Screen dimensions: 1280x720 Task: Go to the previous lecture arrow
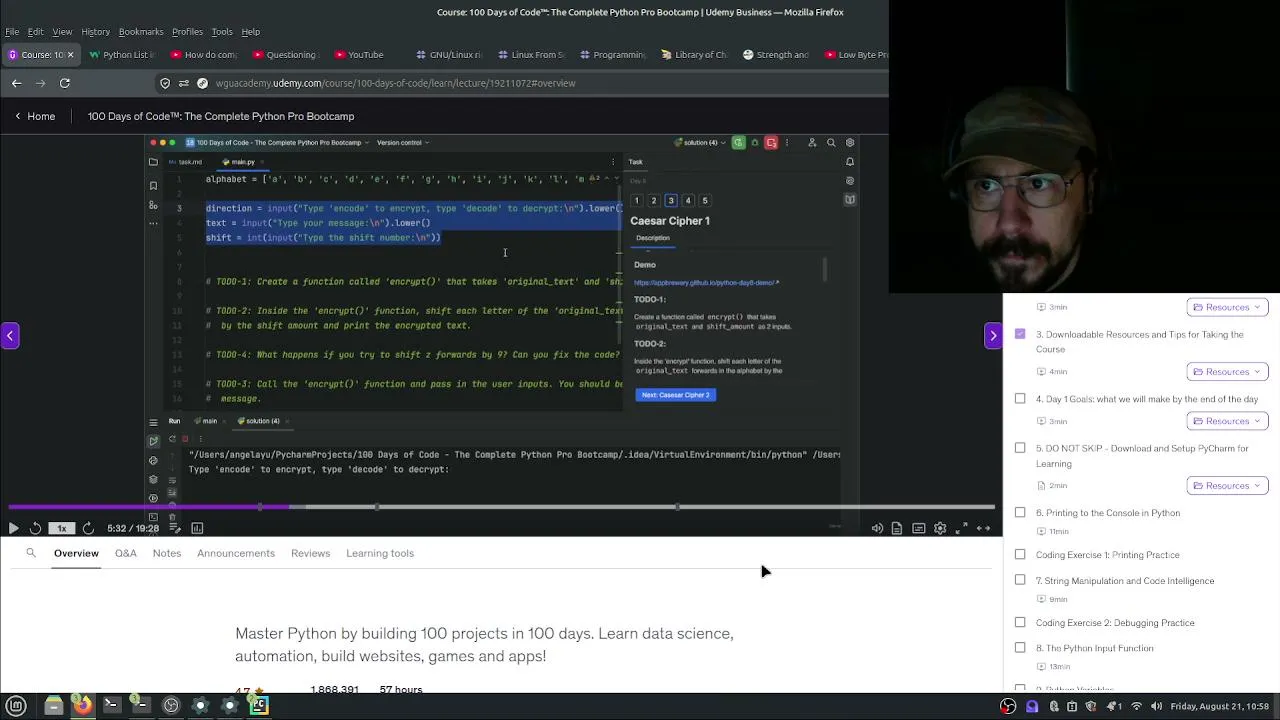(10, 335)
